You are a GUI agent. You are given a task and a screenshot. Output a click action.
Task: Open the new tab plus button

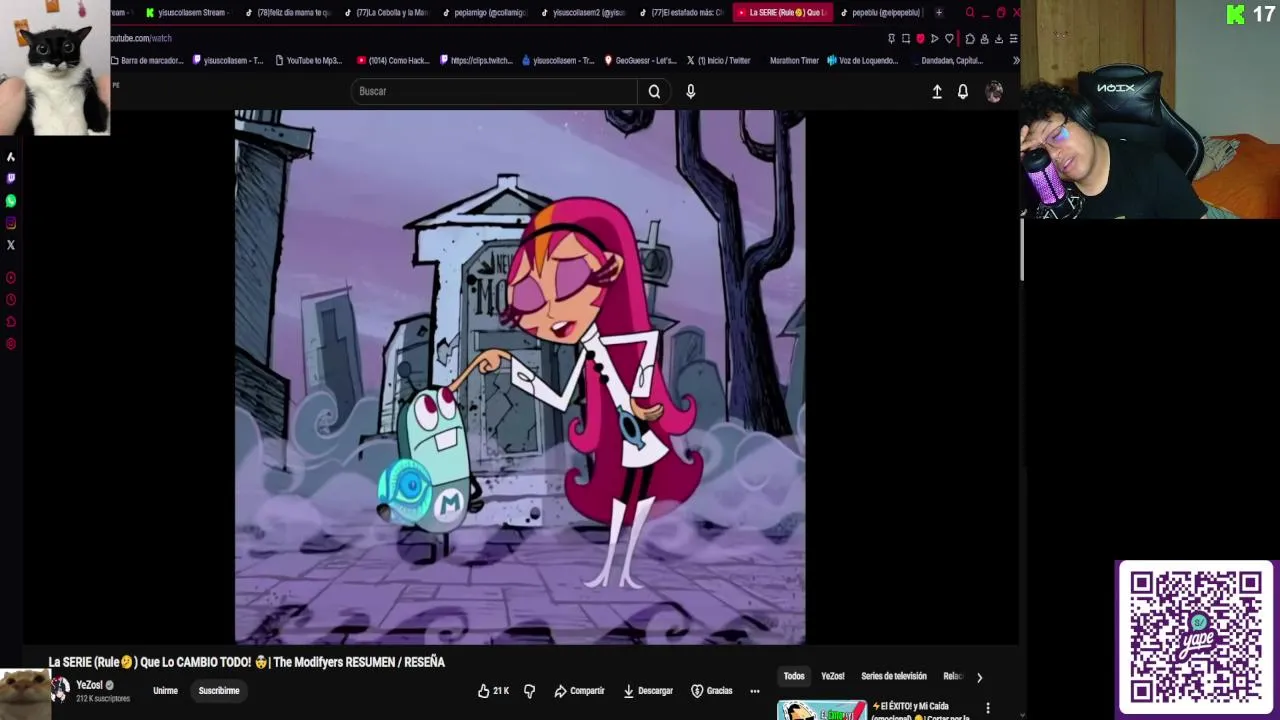938,13
